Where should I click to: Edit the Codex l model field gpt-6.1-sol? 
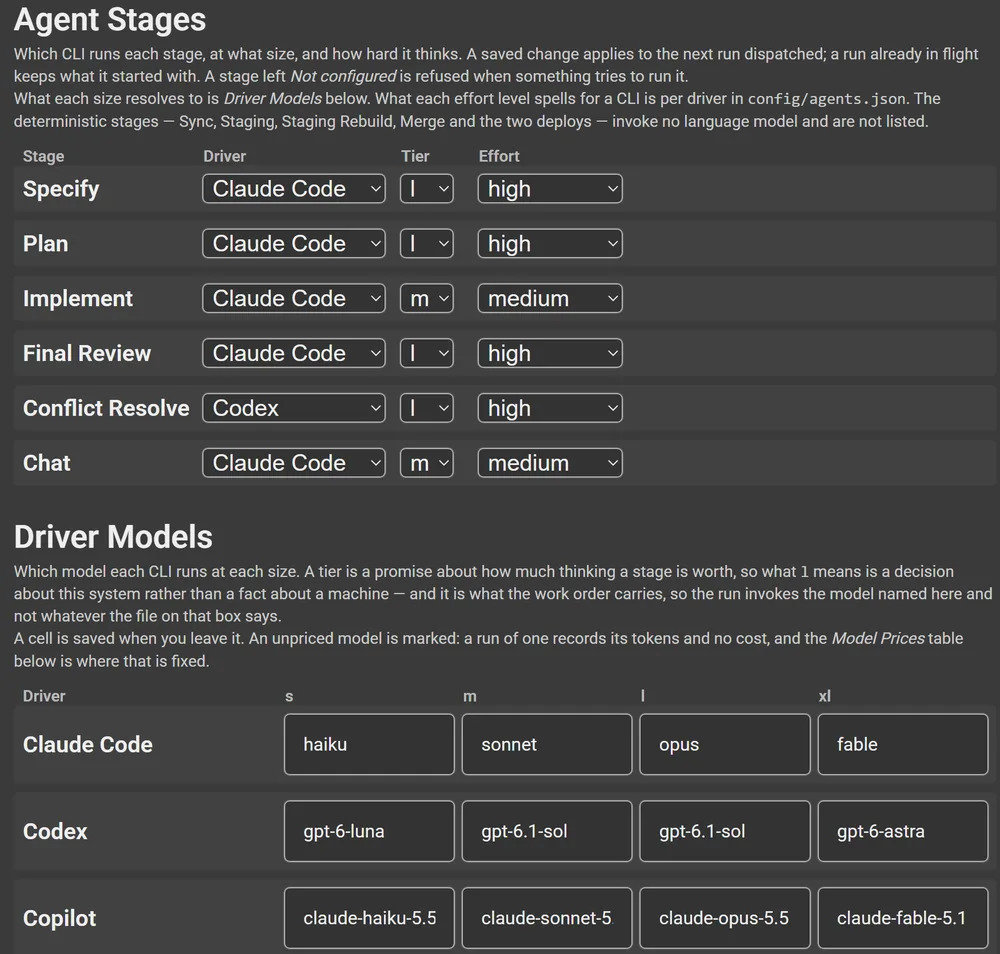point(724,831)
